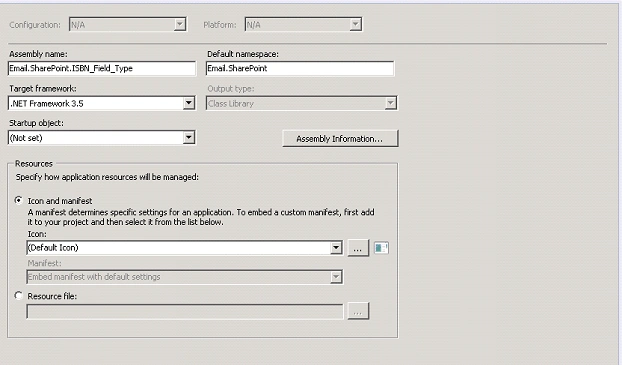Click the 'Manifest:' label
The width and height of the screenshot is (622, 365).
click(44, 263)
